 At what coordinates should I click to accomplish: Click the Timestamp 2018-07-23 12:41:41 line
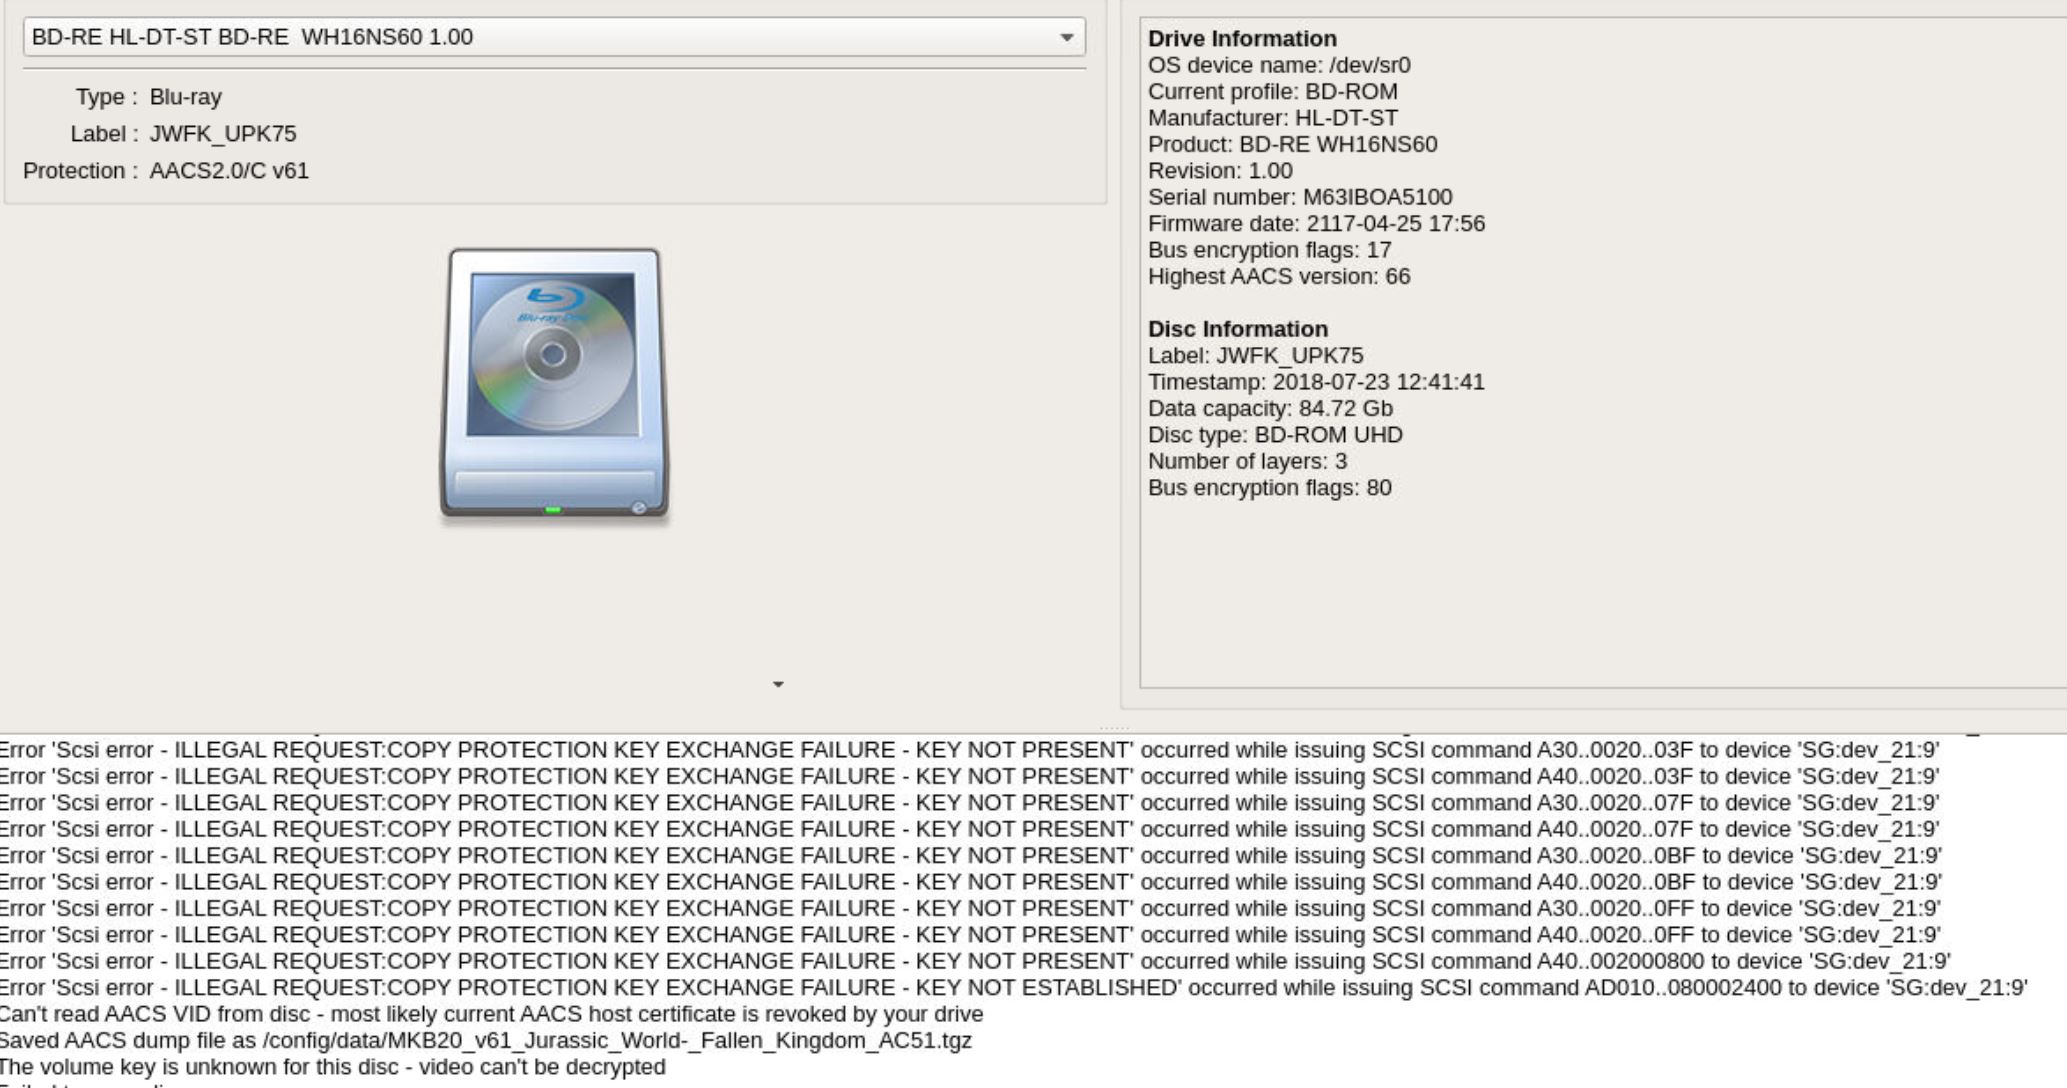tap(1316, 382)
